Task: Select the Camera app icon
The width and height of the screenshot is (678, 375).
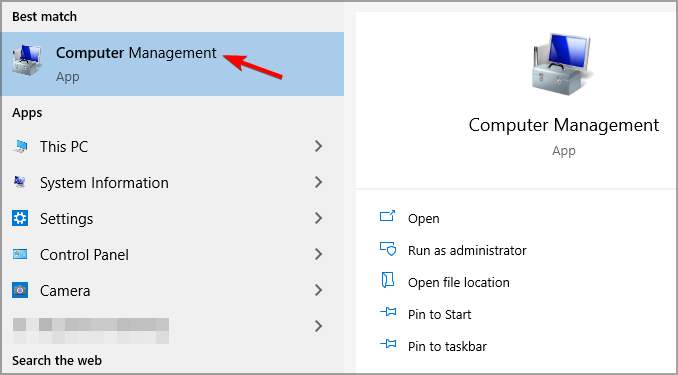Action: pos(20,290)
